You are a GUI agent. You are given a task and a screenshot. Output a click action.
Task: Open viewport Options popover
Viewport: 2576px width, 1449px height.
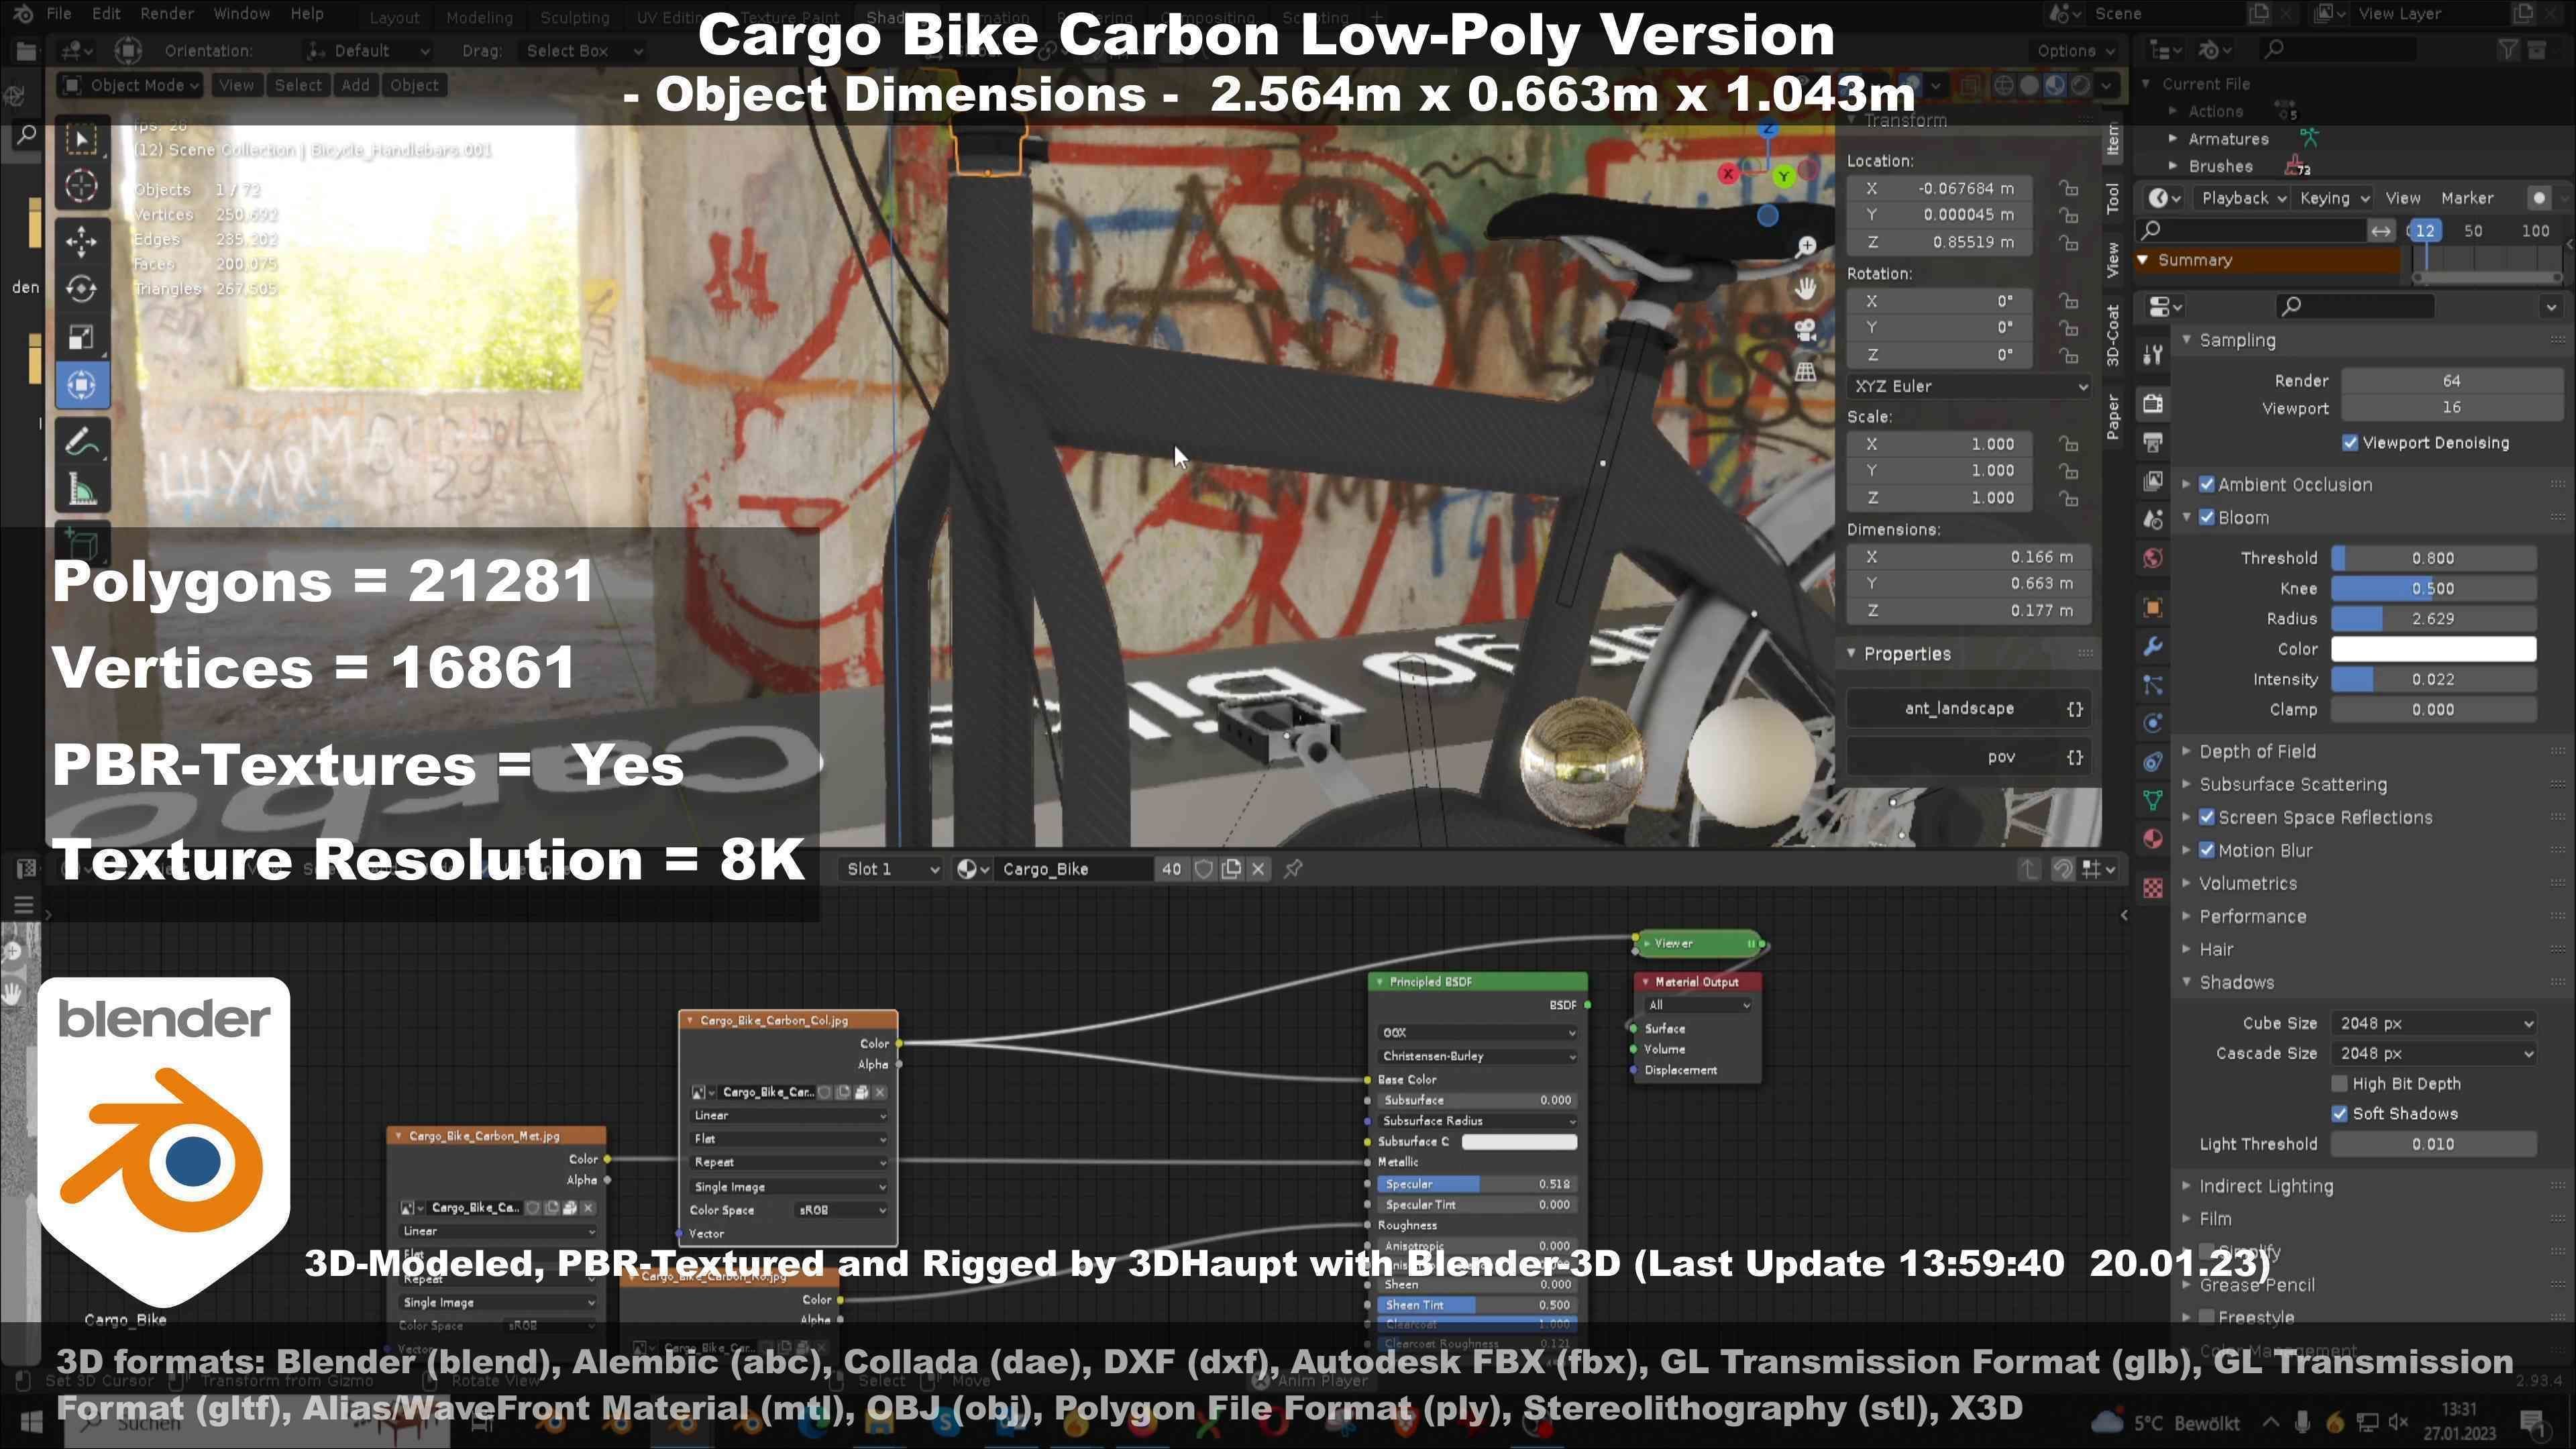click(2075, 51)
